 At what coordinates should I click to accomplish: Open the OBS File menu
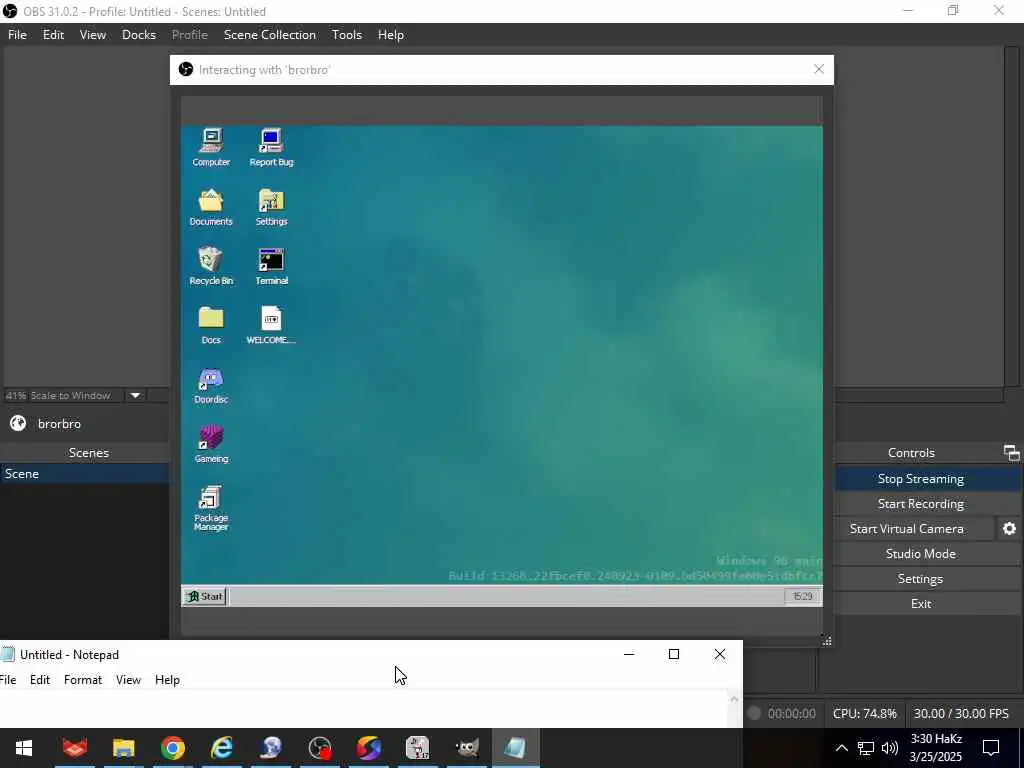tap(17, 35)
